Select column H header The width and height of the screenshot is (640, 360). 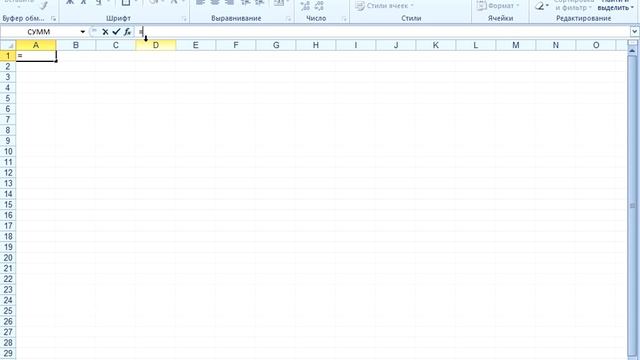[x=316, y=45]
